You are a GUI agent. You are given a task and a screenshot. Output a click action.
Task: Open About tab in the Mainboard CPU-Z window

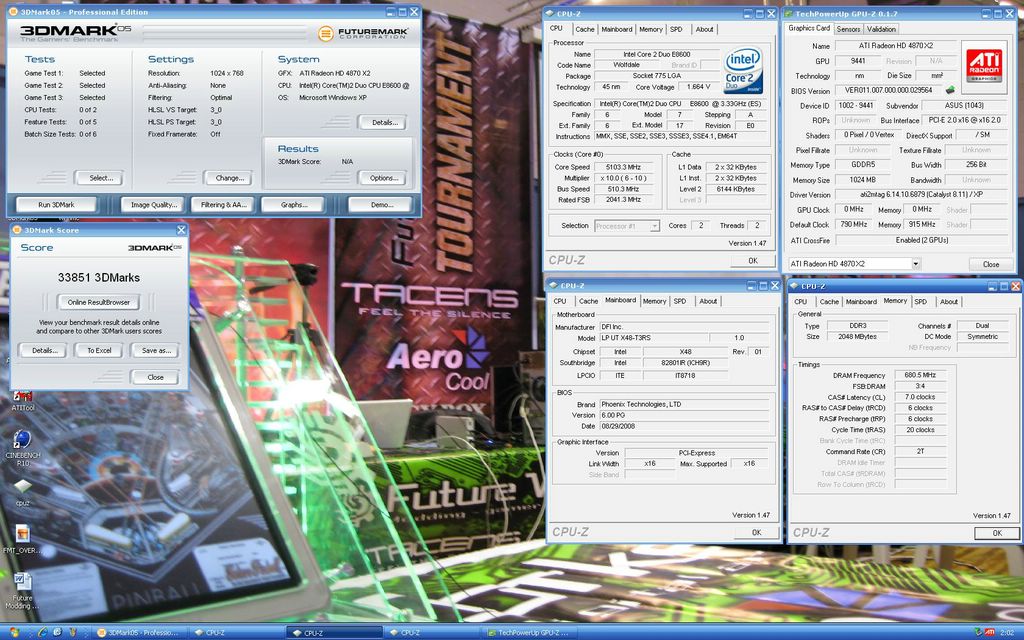(x=708, y=302)
